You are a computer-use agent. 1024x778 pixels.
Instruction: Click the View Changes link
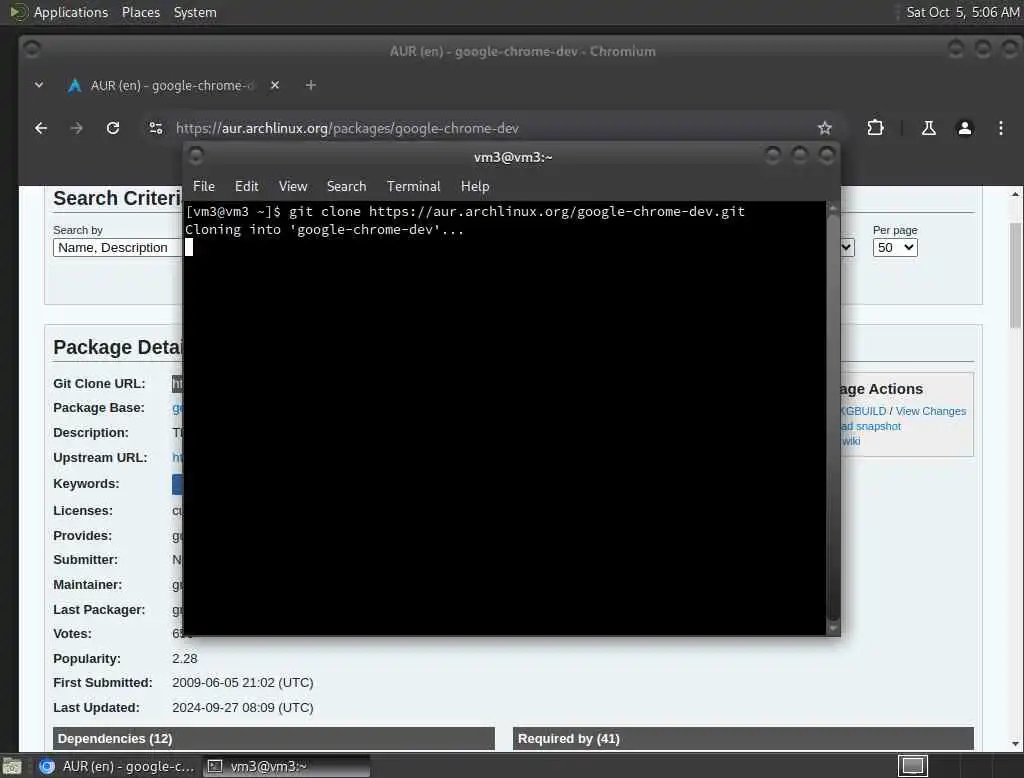click(x=931, y=411)
